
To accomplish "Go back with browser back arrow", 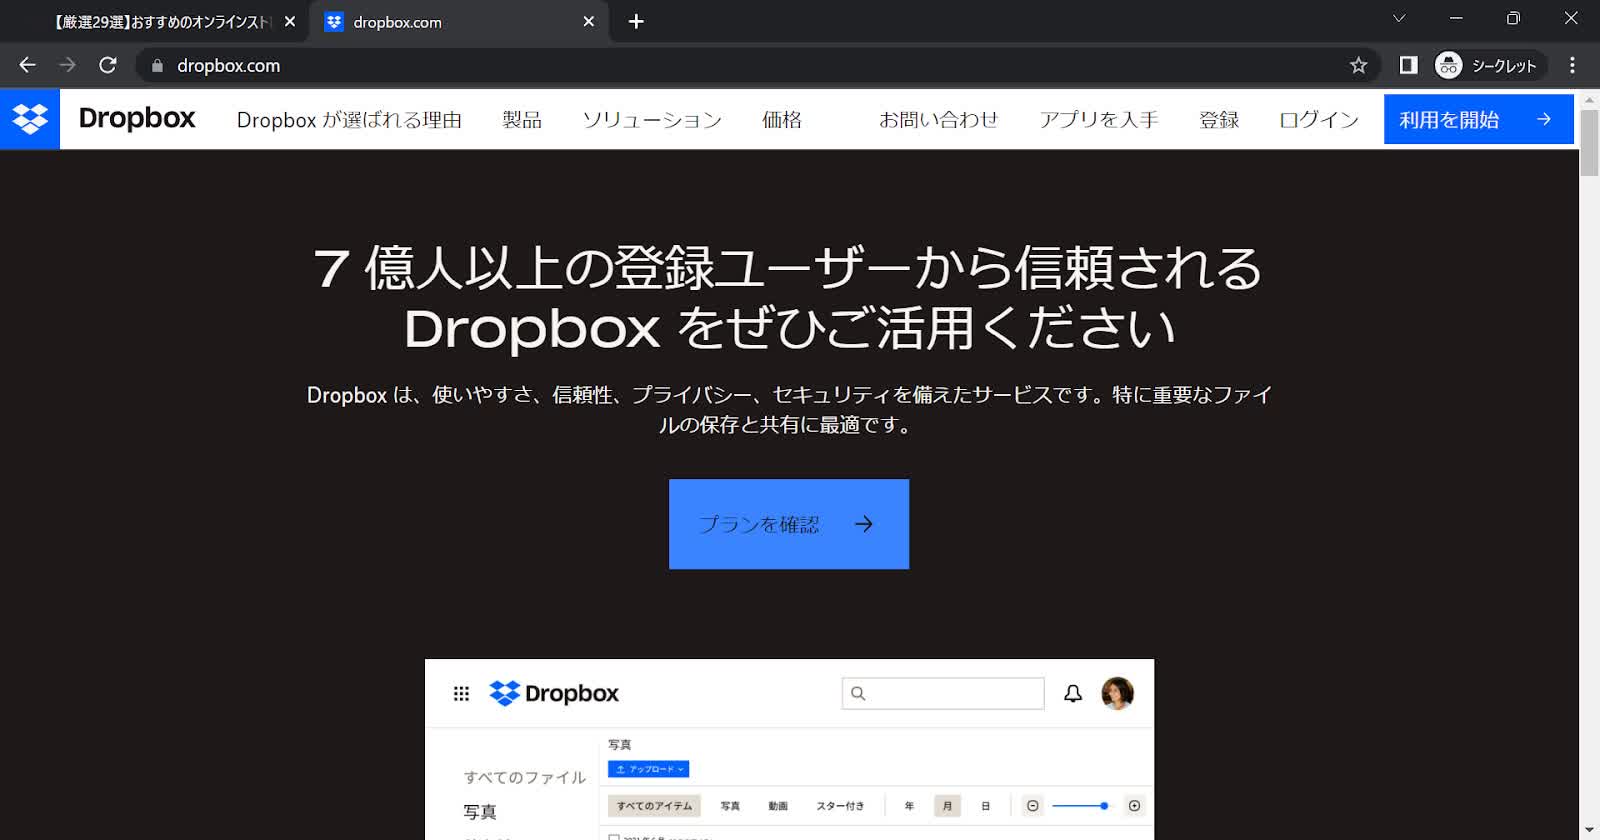I will coord(27,65).
